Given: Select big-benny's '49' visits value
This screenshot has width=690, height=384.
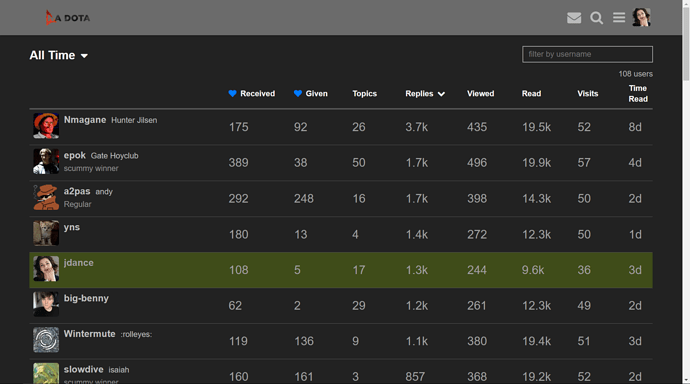Looking at the screenshot, I should pos(584,306).
